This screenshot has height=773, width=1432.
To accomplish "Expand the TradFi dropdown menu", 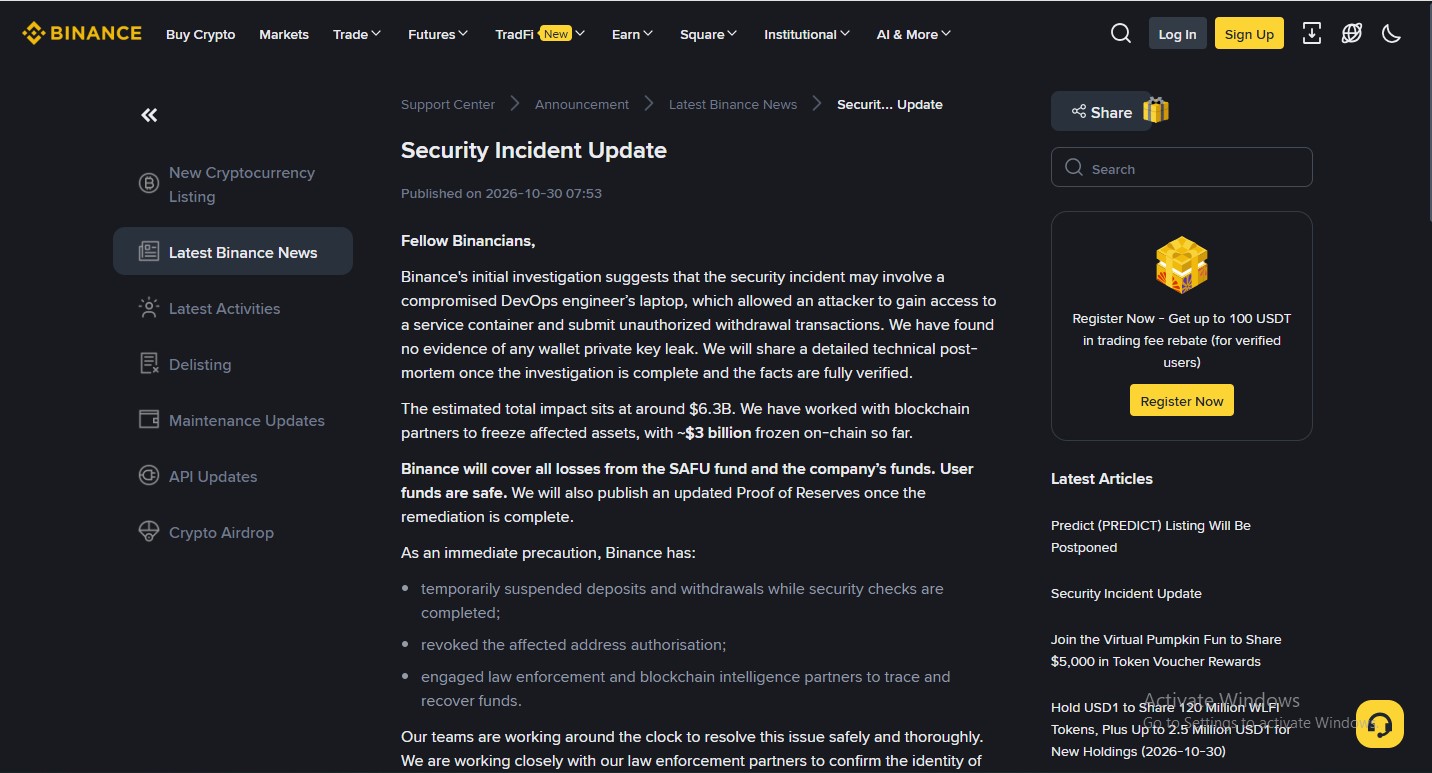I will point(540,34).
